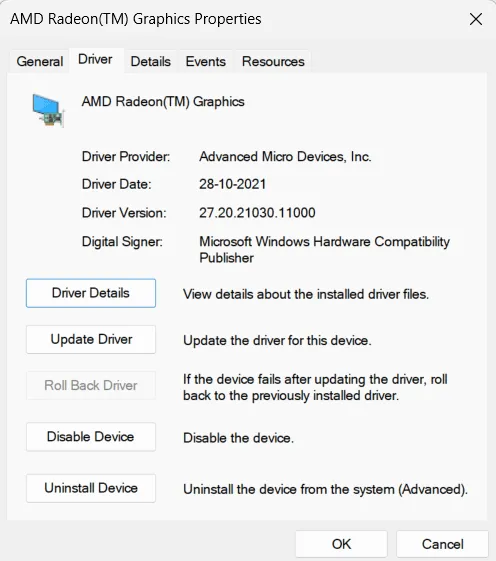
Task: Dismiss dialog with Cancel button
Action: point(443,544)
